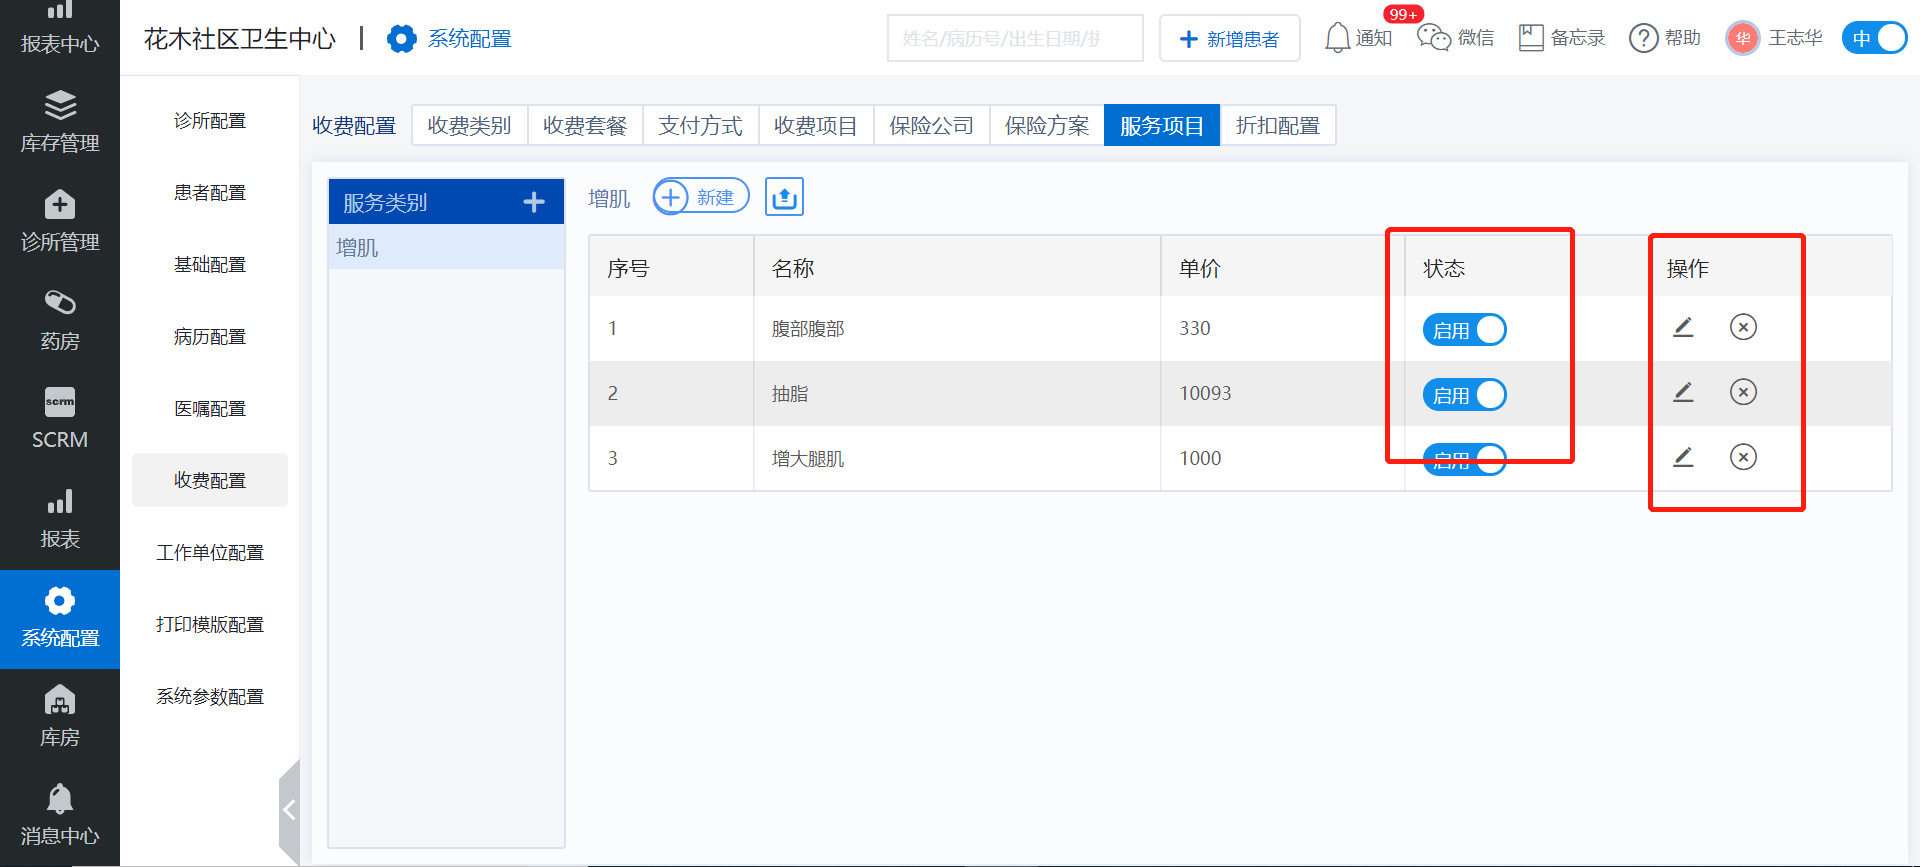Delete the 抽脂 row
The height and width of the screenshot is (867, 1920).
pyautogui.click(x=1743, y=392)
